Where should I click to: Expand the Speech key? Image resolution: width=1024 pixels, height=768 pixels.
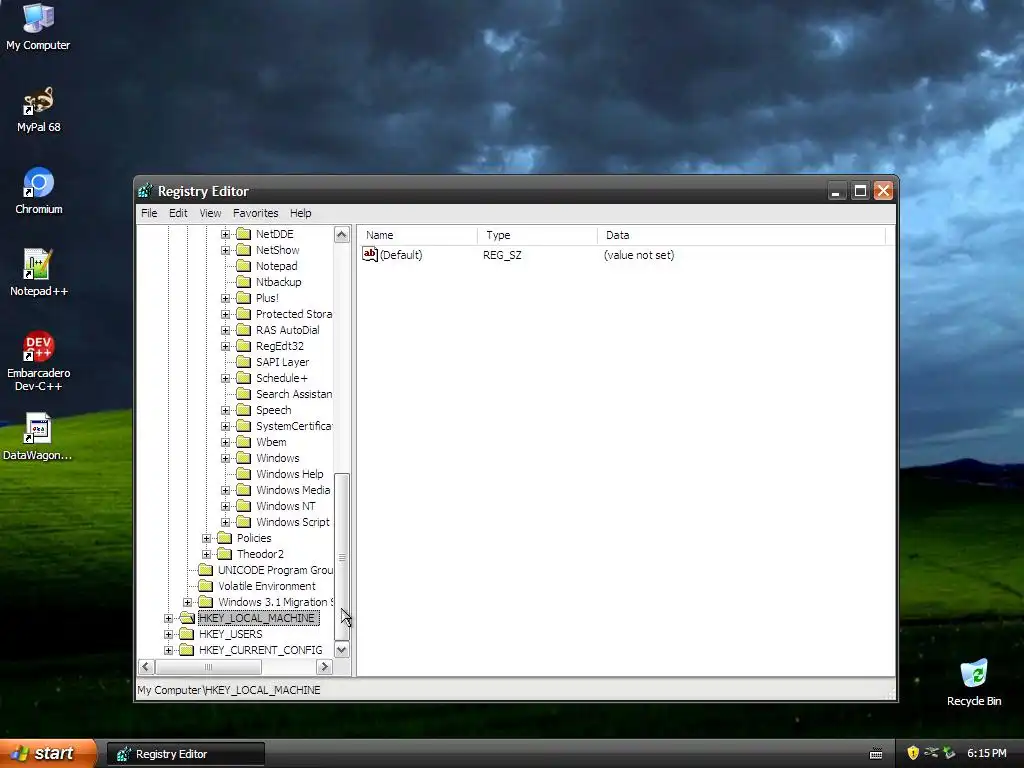[x=225, y=410]
